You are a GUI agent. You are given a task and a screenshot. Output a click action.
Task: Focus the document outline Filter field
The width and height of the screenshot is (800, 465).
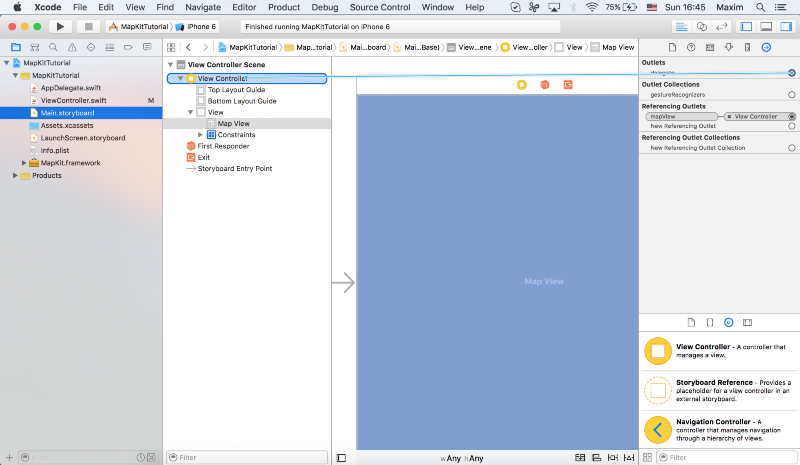[247, 457]
